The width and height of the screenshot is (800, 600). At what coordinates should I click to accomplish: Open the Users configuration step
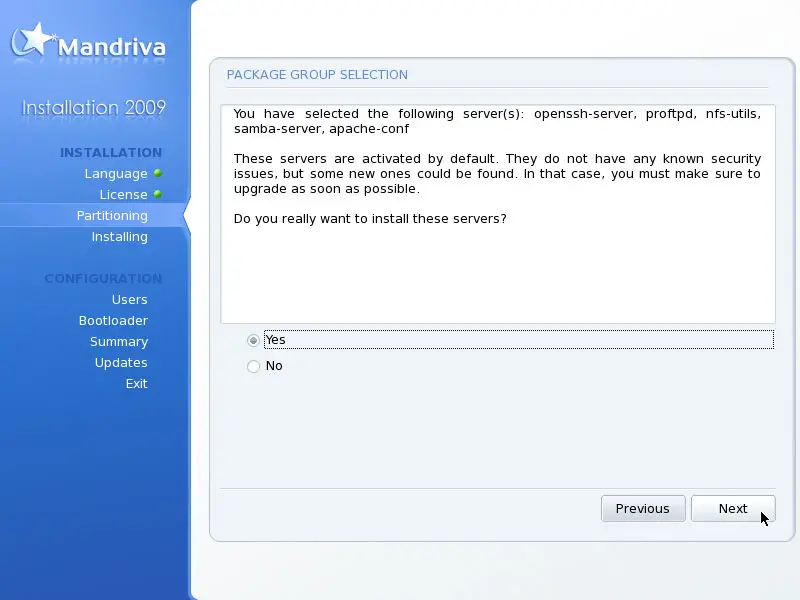click(x=129, y=300)
